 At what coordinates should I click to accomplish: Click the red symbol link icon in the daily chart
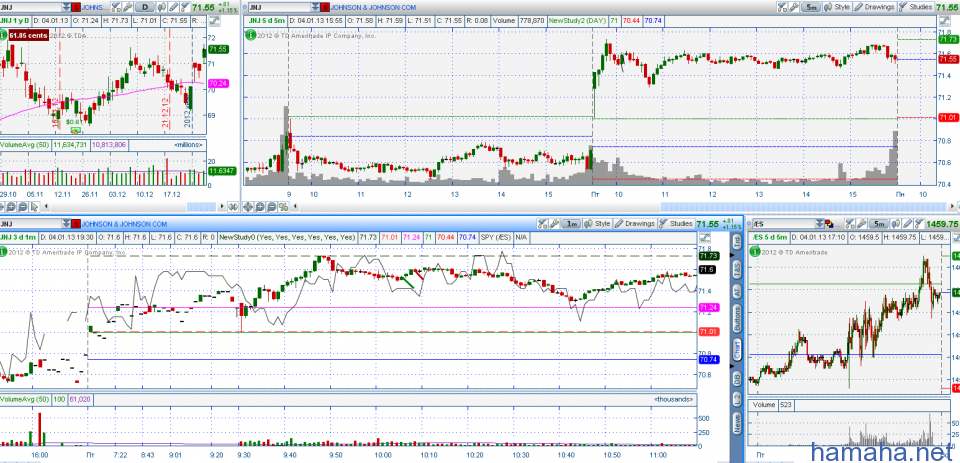click(76, 7)
